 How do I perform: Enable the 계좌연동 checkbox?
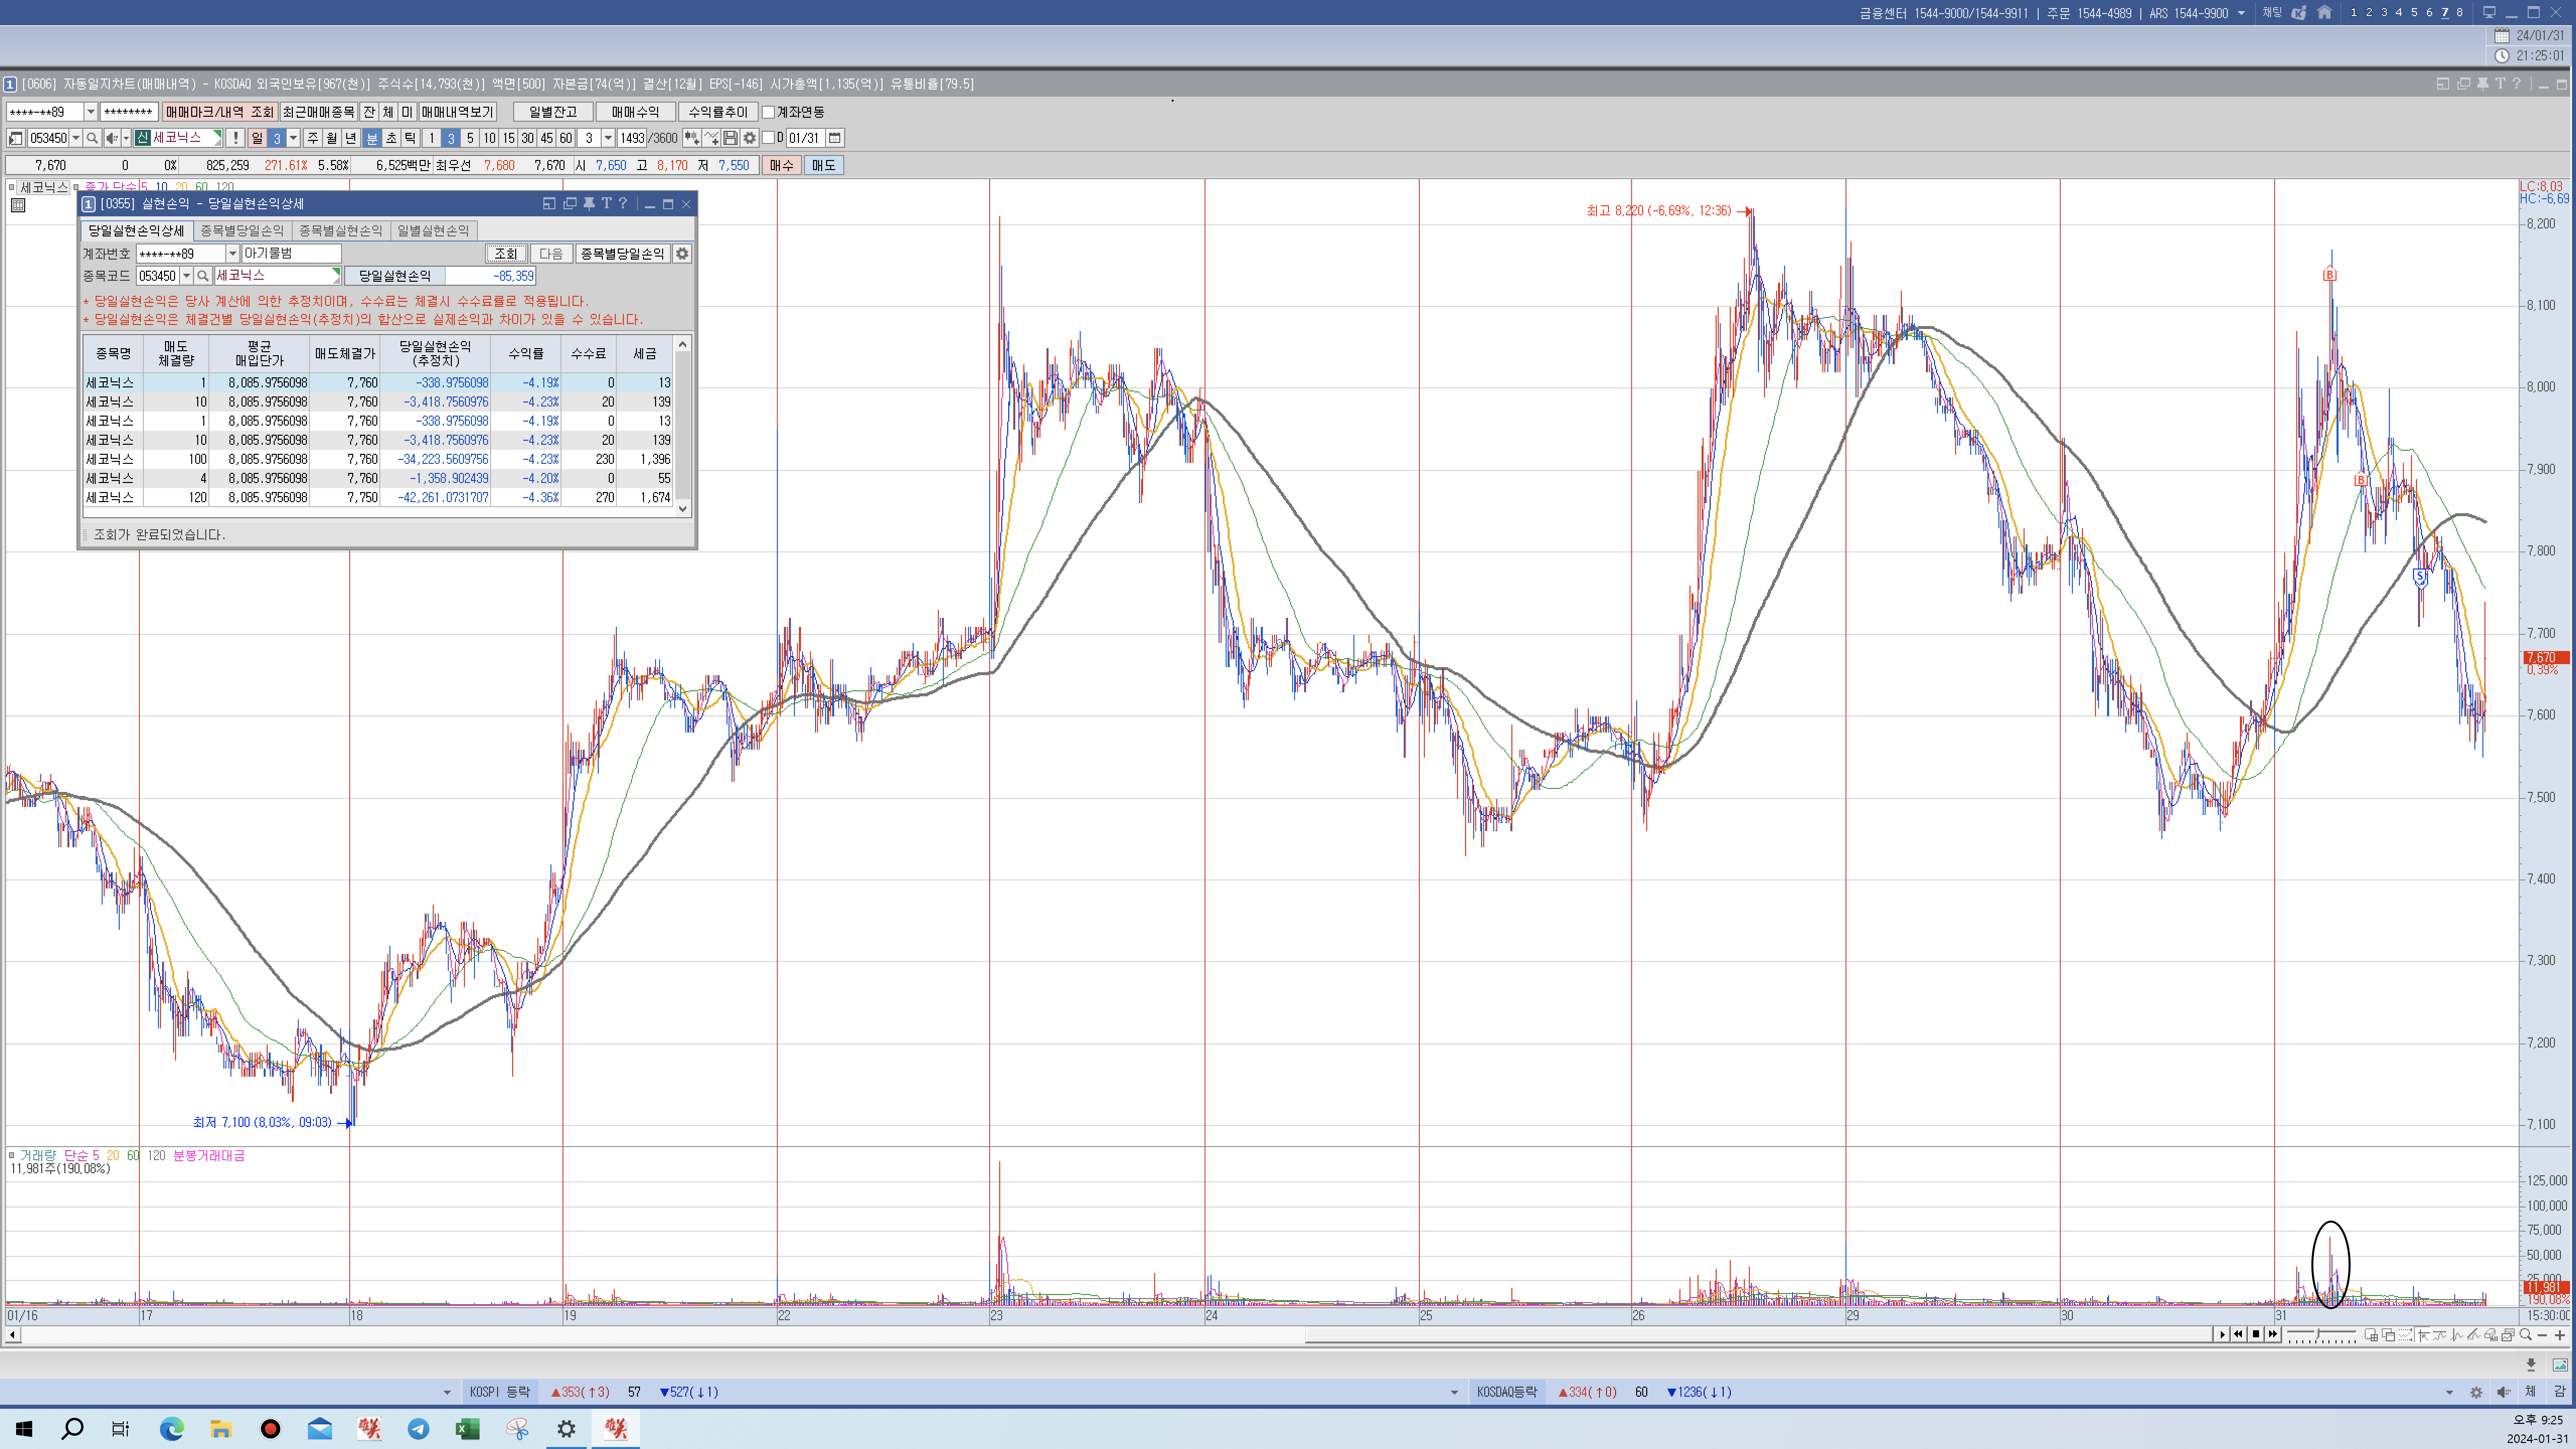point(768,112)
